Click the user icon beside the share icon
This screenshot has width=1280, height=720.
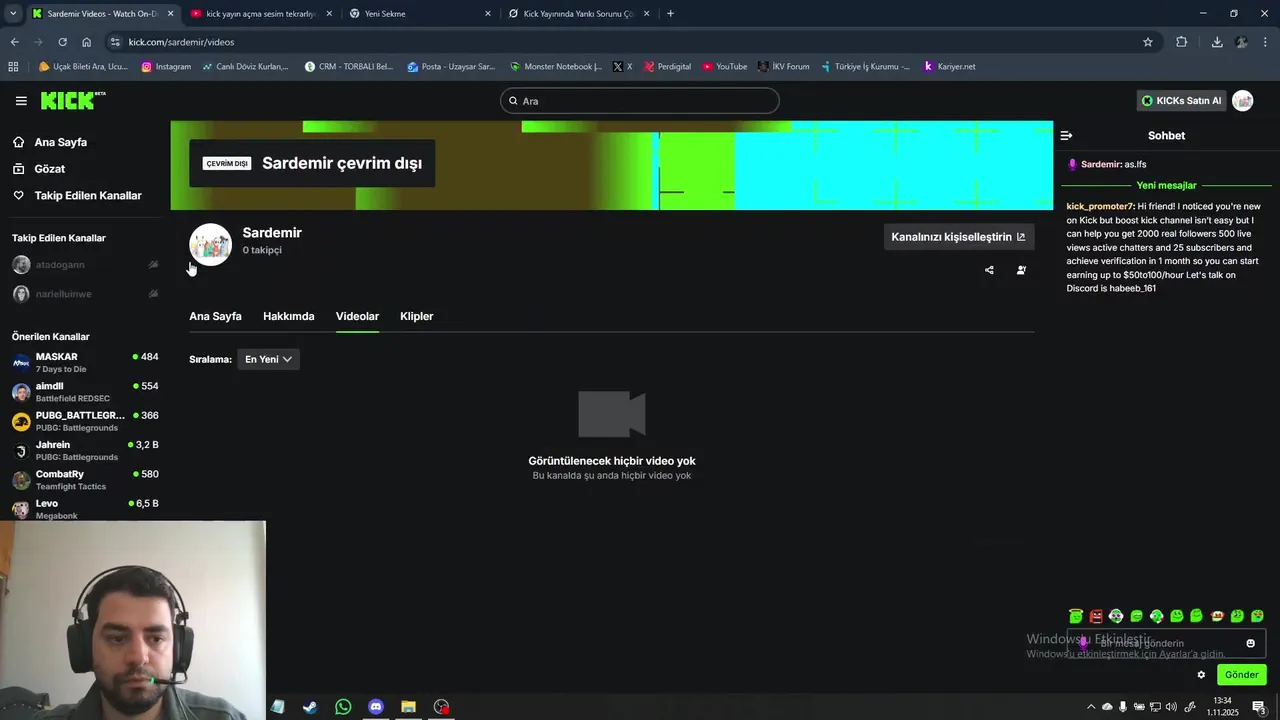(1021, 270)
